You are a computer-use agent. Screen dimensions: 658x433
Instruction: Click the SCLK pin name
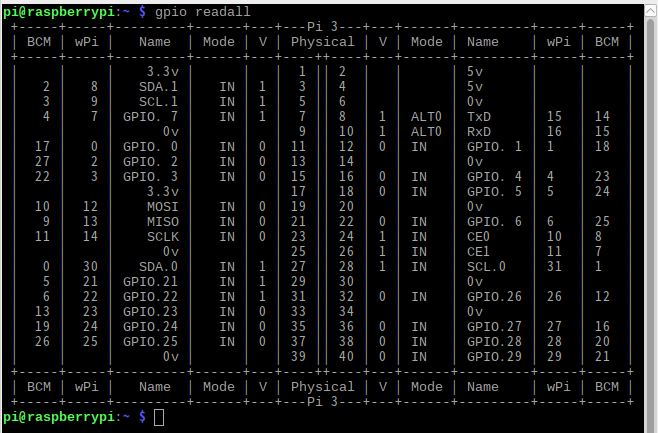(x=163, y=236)
